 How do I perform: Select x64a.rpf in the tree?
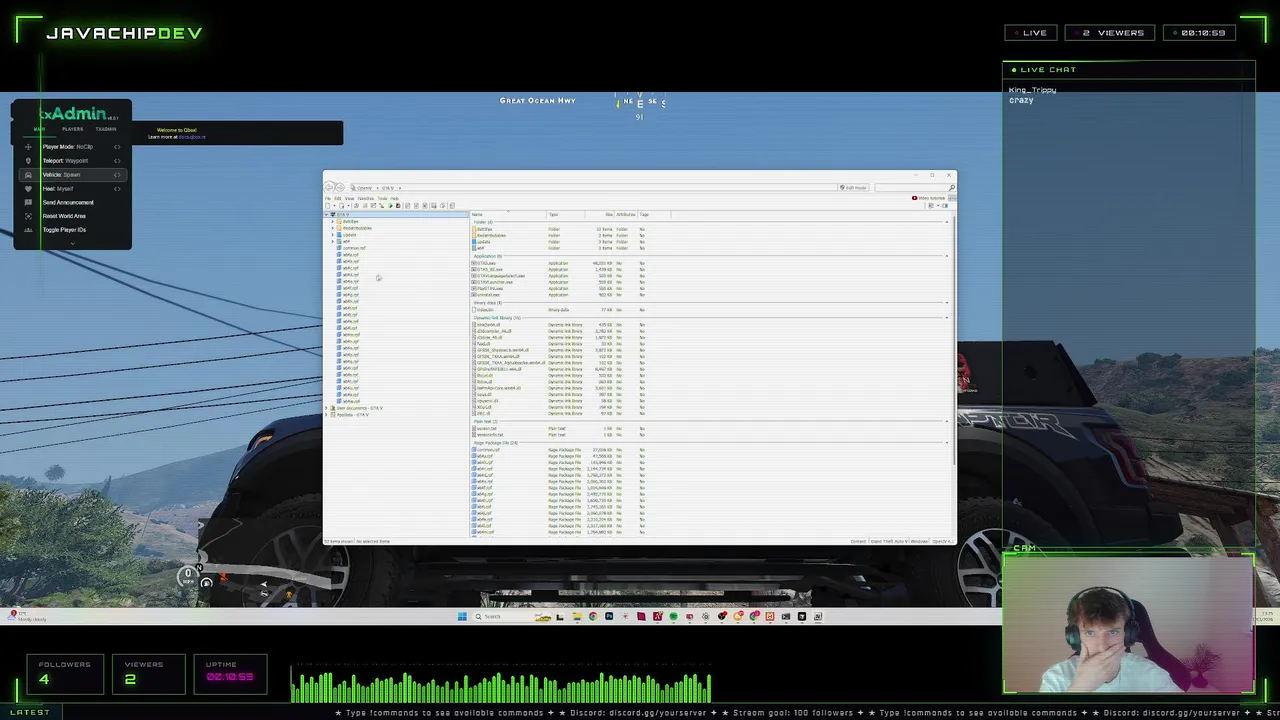(350, 255)
